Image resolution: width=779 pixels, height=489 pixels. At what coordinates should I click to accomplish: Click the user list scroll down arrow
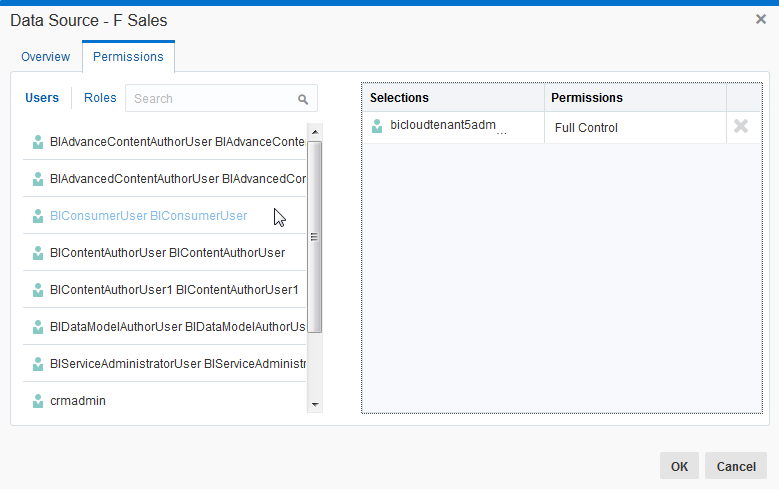tap(315, 405)
